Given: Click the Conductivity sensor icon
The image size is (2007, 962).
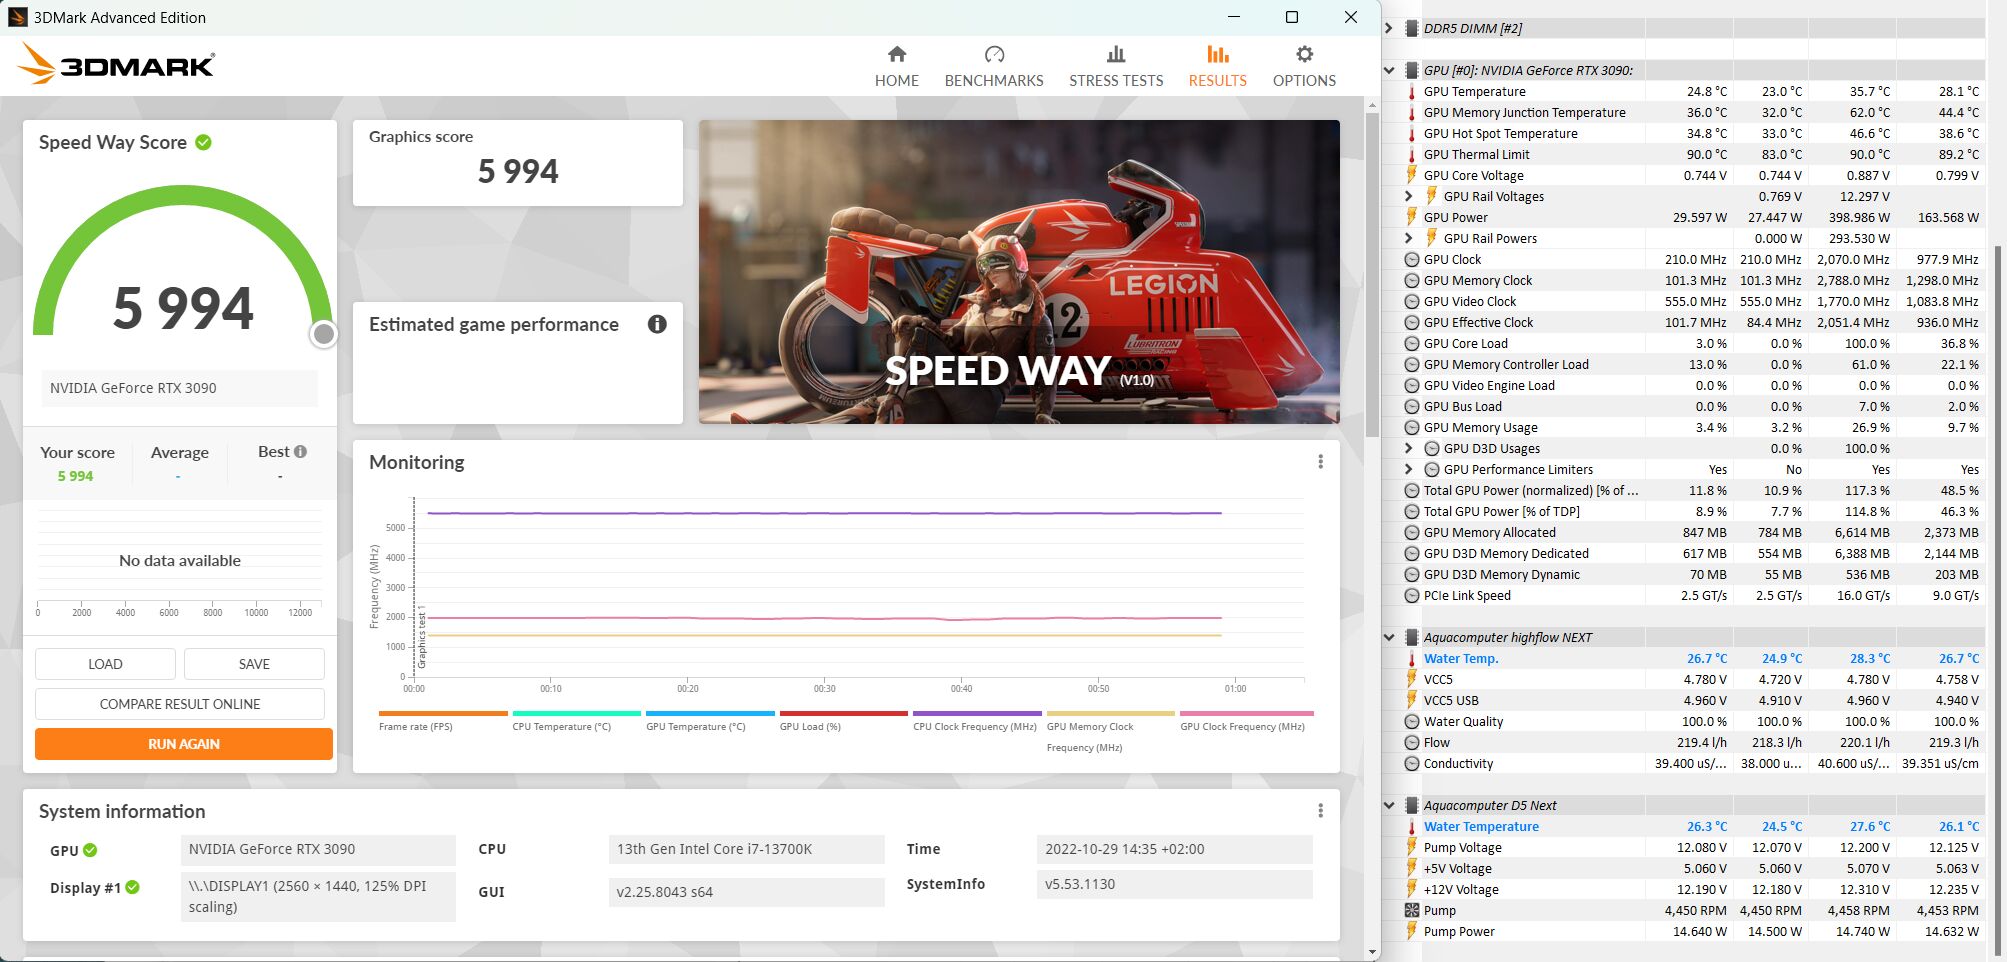Looking at the screenshot, I should [1412, 763].
